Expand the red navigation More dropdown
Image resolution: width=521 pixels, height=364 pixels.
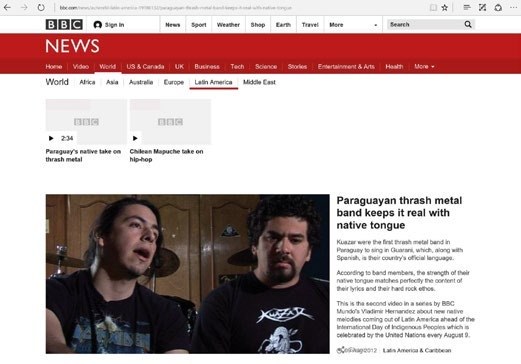click(424, 67)
